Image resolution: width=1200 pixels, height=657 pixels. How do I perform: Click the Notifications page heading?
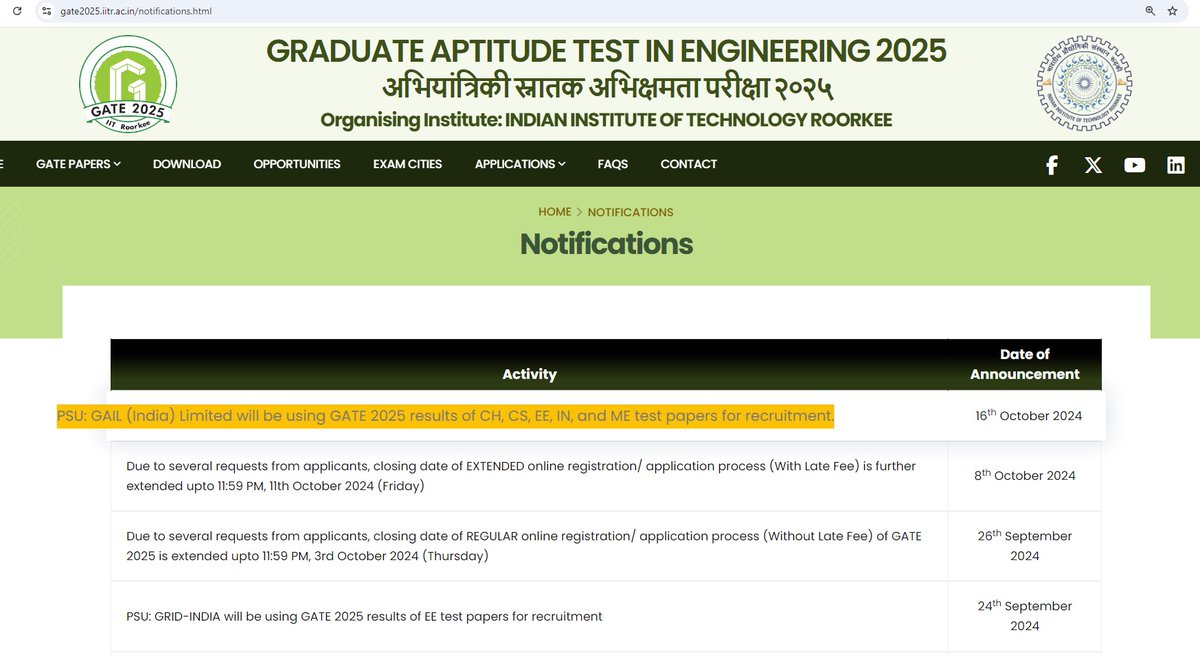click(606, 244)
